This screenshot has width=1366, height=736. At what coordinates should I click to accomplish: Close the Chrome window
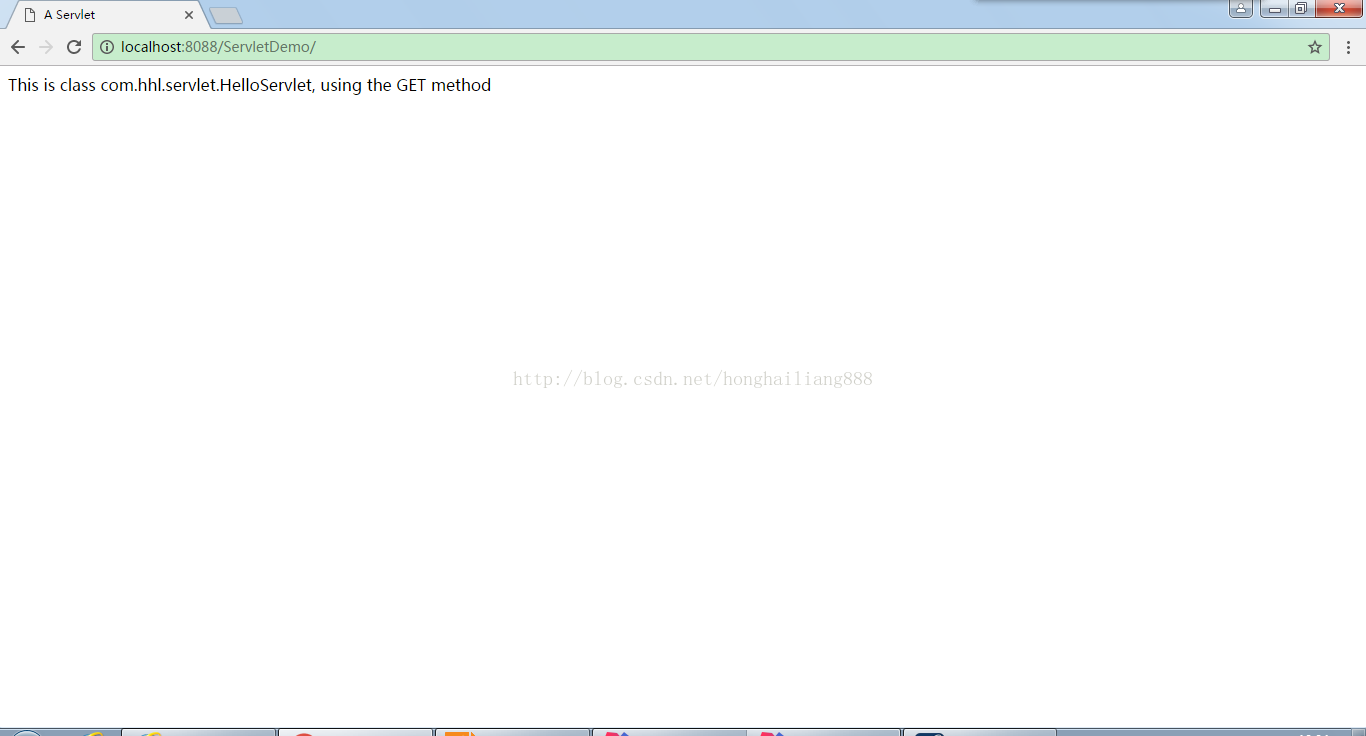(x=1339, y=9)
